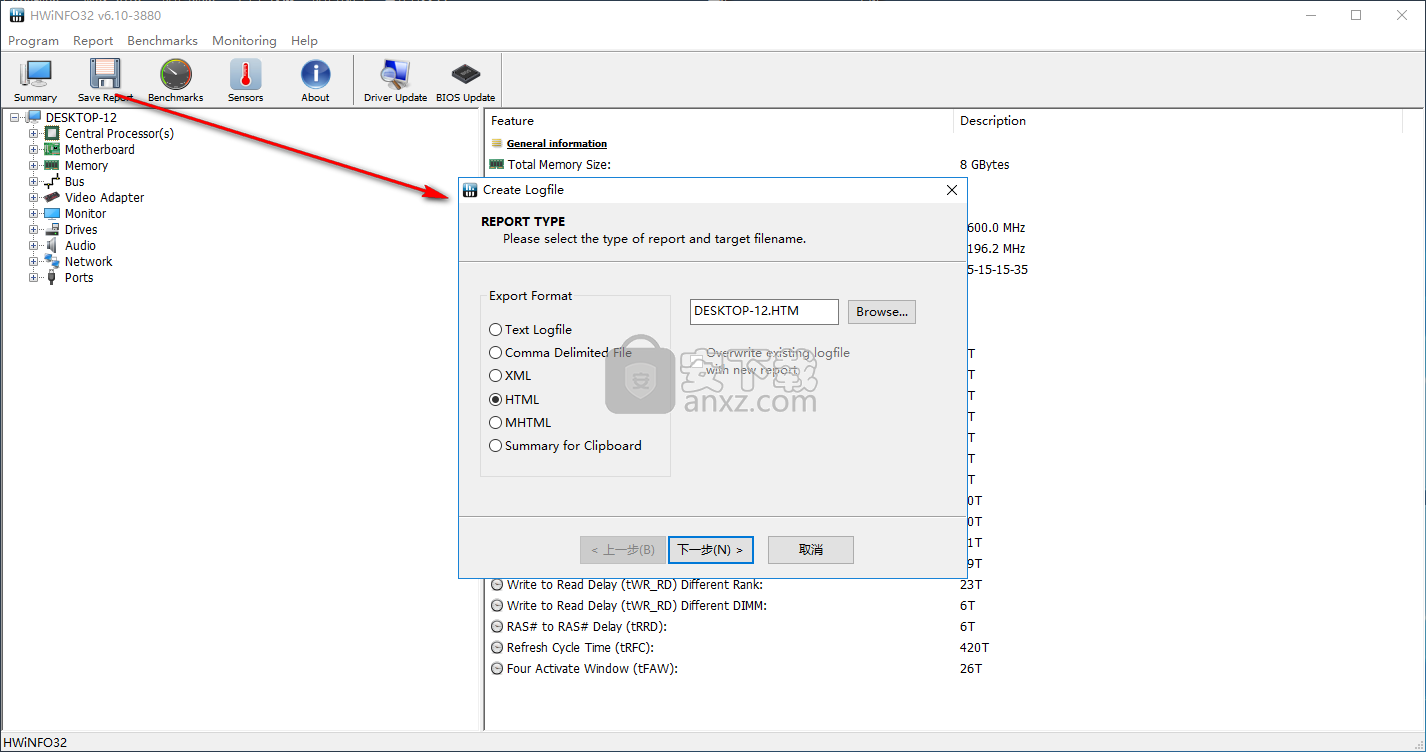Viewport: 1426px width, 752px height.
Task: Click the Audio label in tree
Action: [x=81, y=245]
